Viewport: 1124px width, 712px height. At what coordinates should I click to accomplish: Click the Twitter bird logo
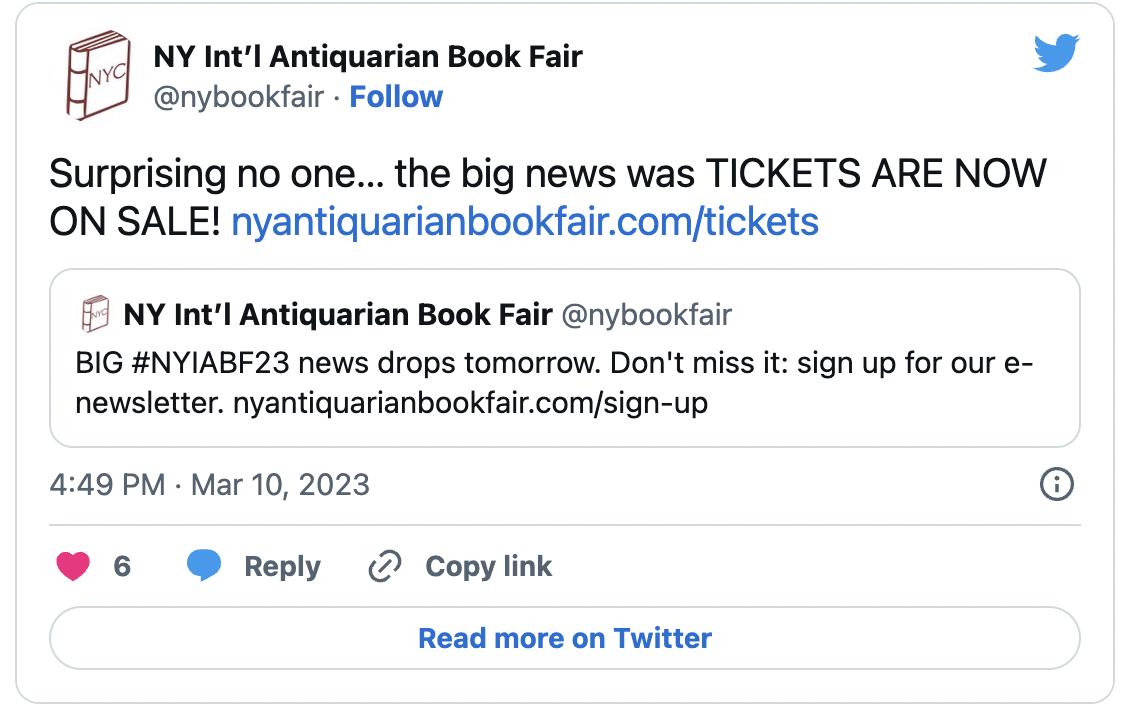(x=1055, y=55)
